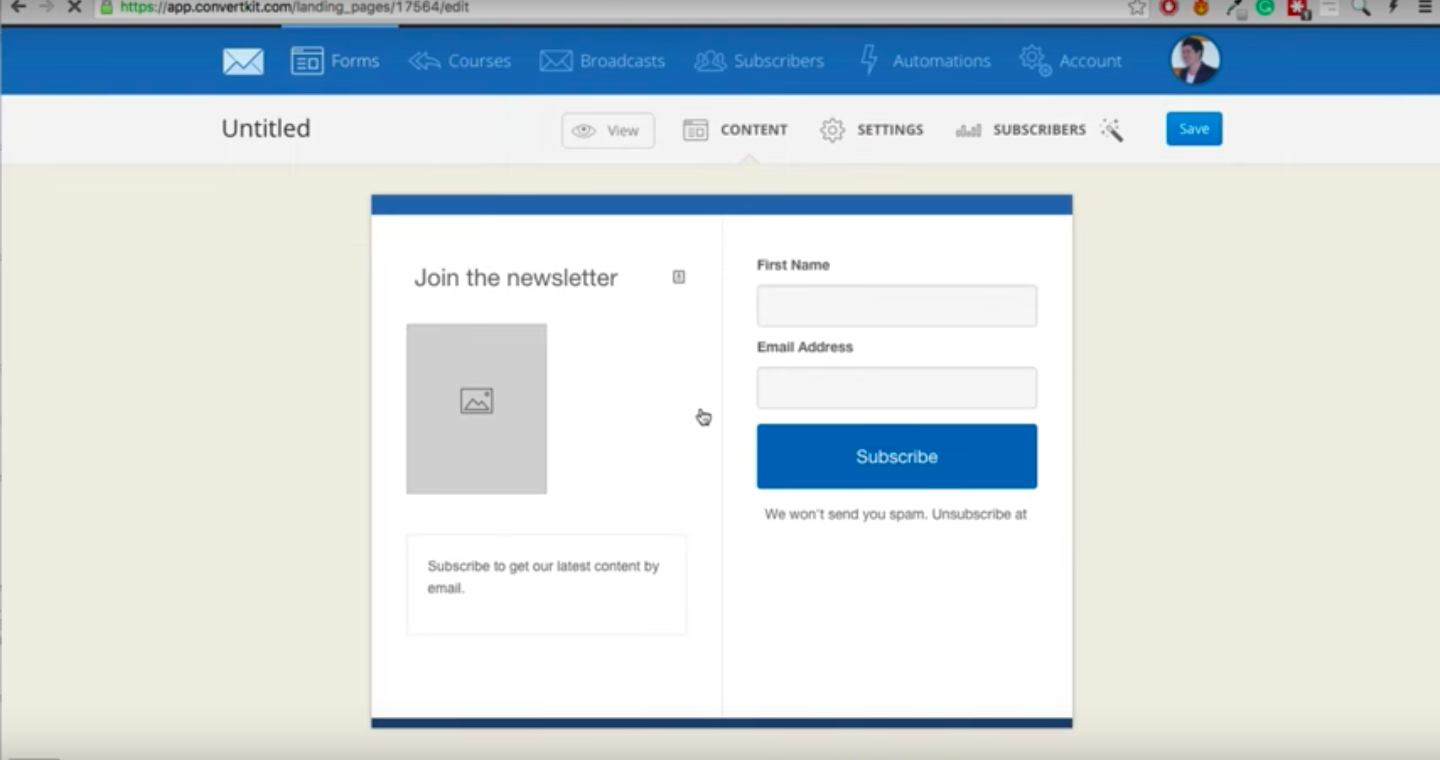1440x760 pixels.
Task: Click the small icon beside the newsletter heading
Action: (679, 277)
